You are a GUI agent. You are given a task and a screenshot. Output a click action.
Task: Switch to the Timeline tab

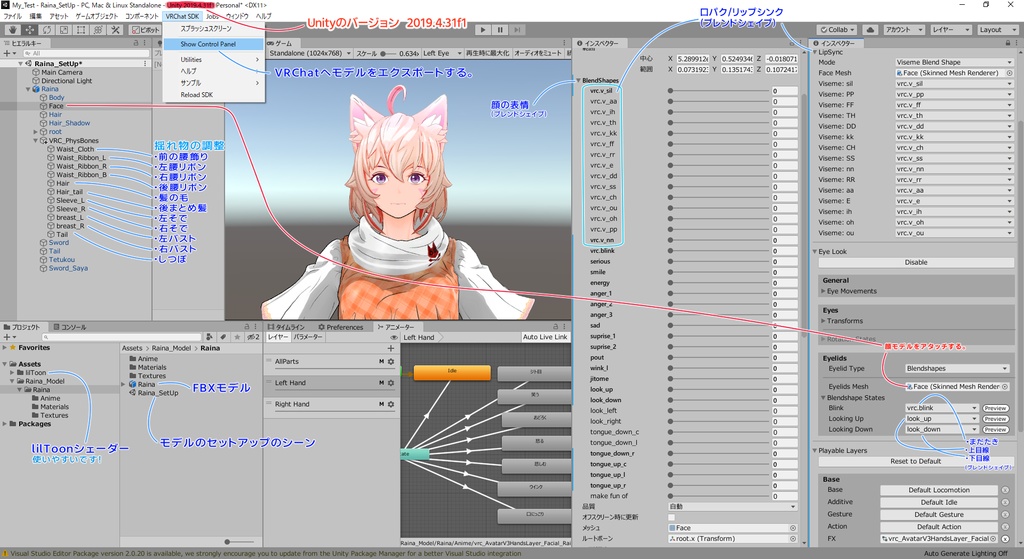(286, 327)
